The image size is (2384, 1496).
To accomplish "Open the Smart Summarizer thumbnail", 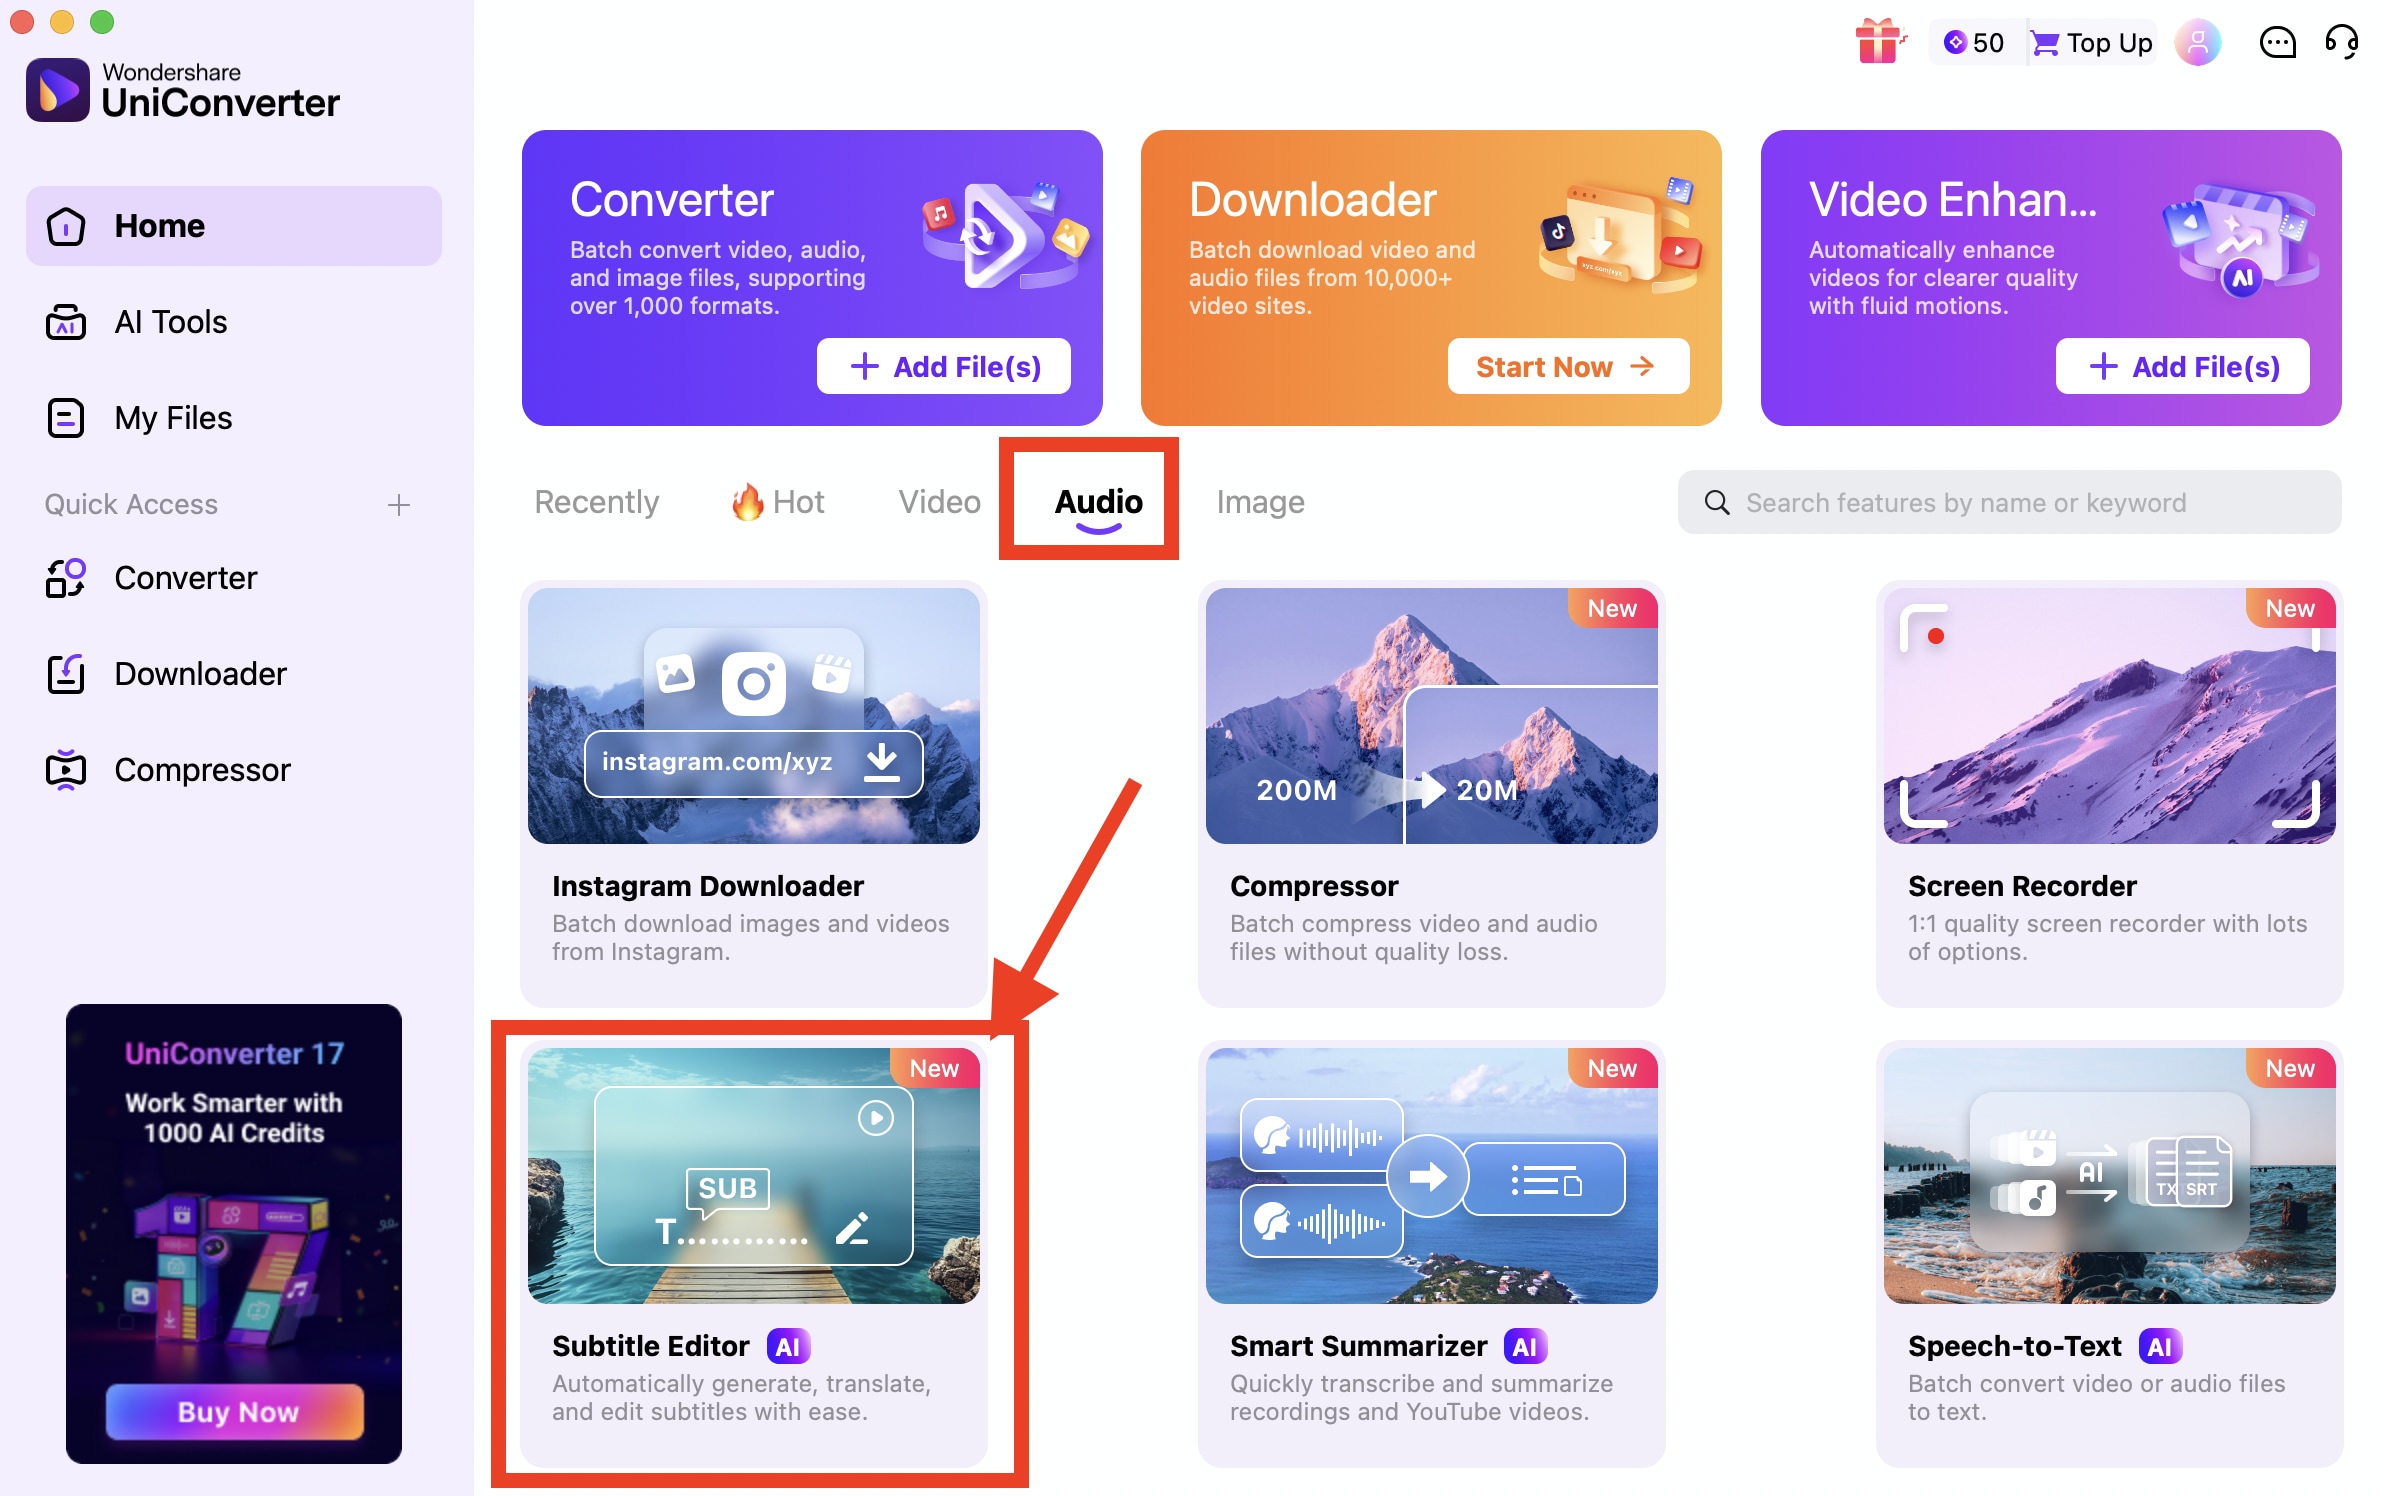I will click(x=1430, y=1176).
